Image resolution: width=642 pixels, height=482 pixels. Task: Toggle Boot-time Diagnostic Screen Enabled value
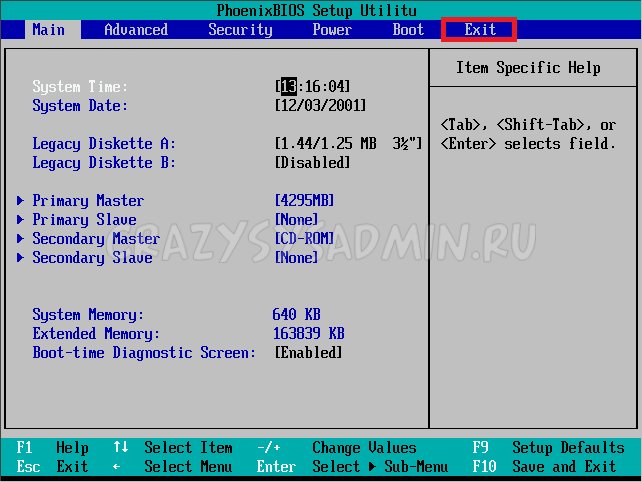[308, 353]
